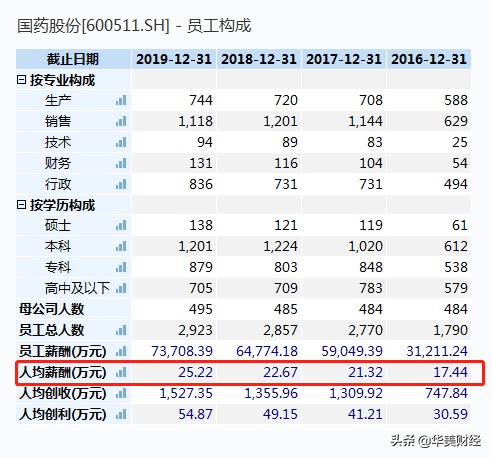Screen dimensions: 492x458
Task: Select the 2017-12-31 column header
Action: 344,59
